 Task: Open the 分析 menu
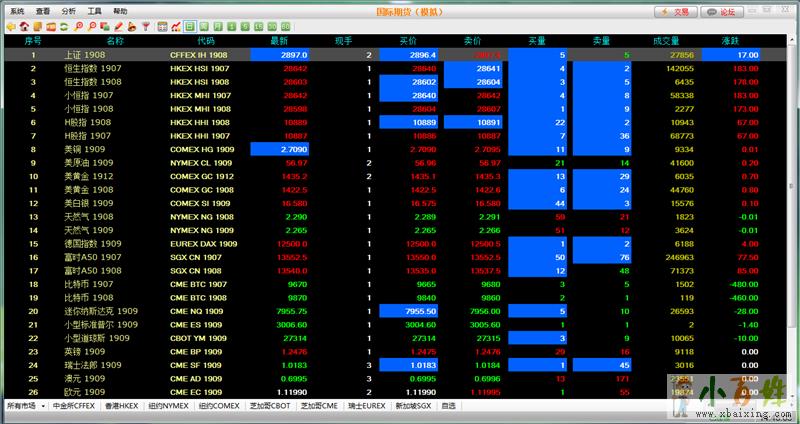68,10
